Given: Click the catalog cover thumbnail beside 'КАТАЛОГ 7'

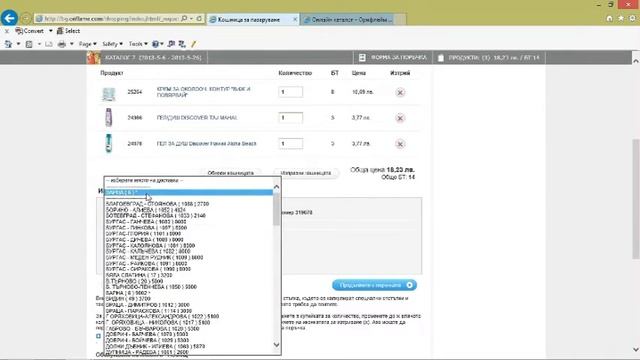Looking at the screenshot, I should point(93,58).
